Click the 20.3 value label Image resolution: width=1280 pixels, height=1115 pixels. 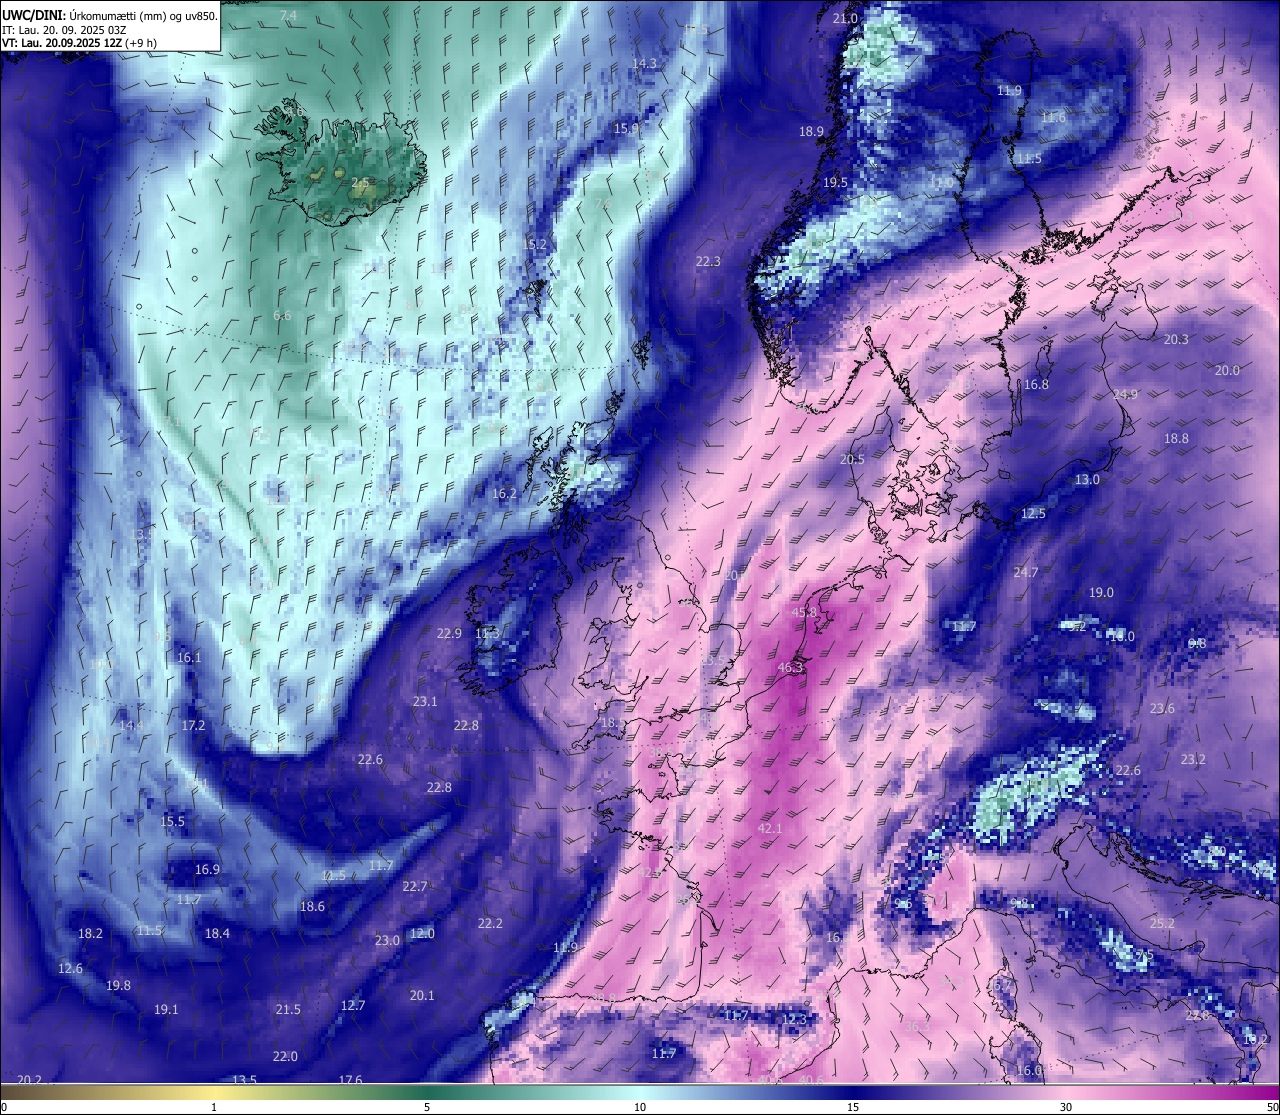[1176, 339]
